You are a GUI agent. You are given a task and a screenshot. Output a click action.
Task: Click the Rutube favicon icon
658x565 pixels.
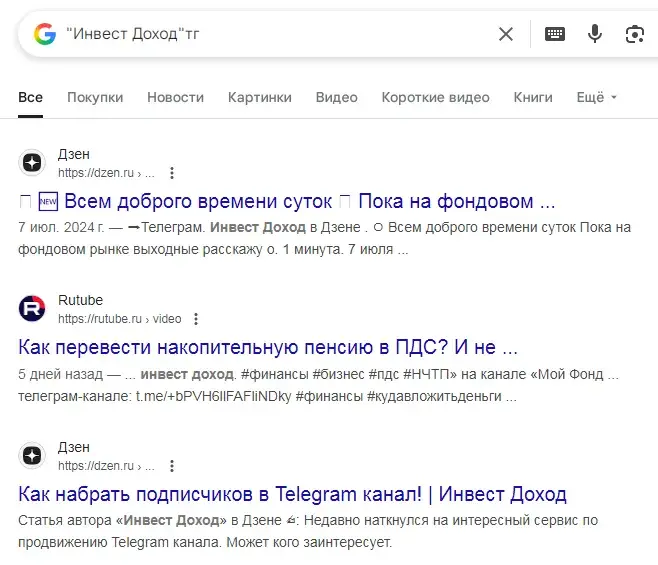32,309
